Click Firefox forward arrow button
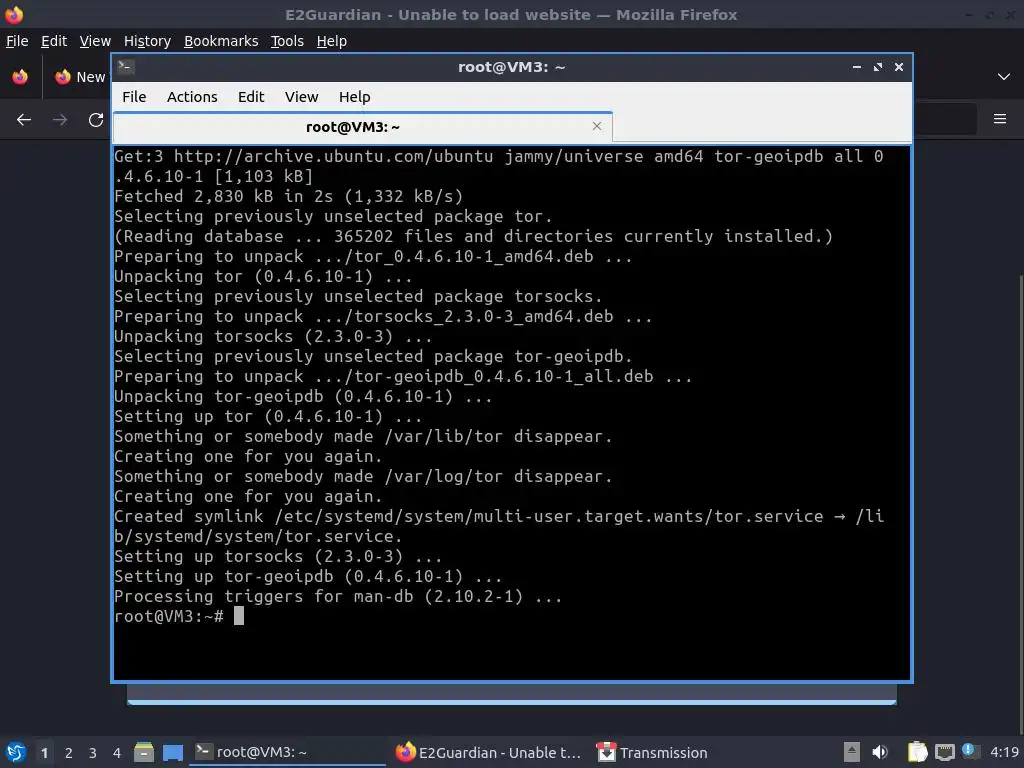 (60, 120)
